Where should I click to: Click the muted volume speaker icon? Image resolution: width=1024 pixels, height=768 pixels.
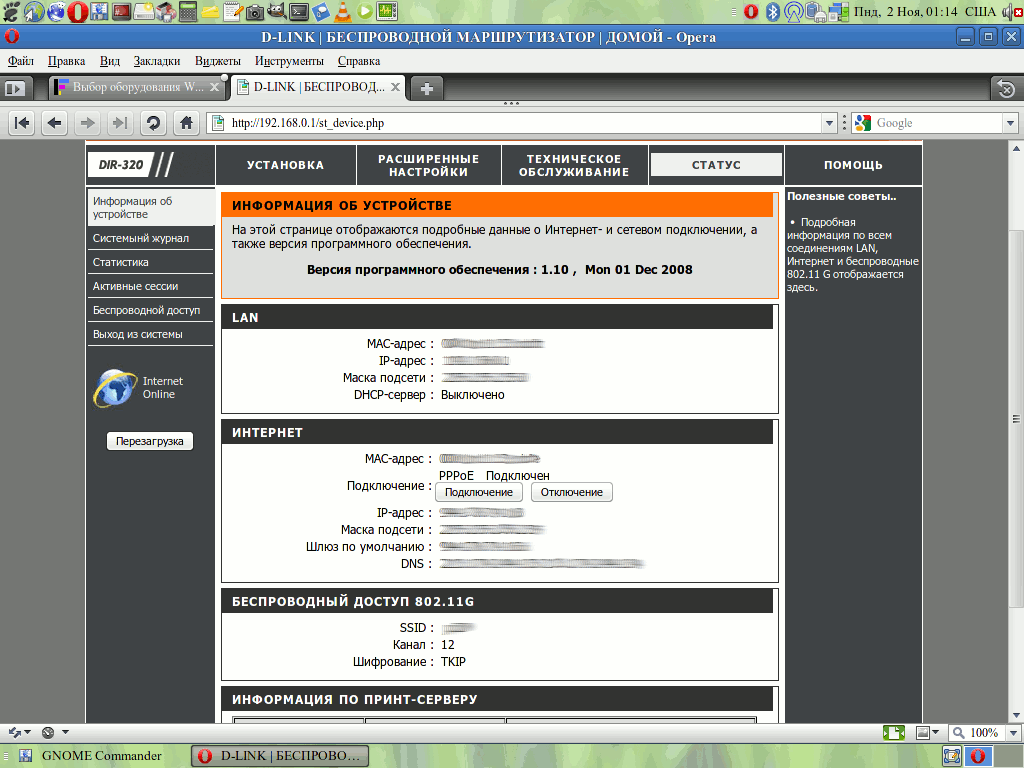tap(1012, 11)
